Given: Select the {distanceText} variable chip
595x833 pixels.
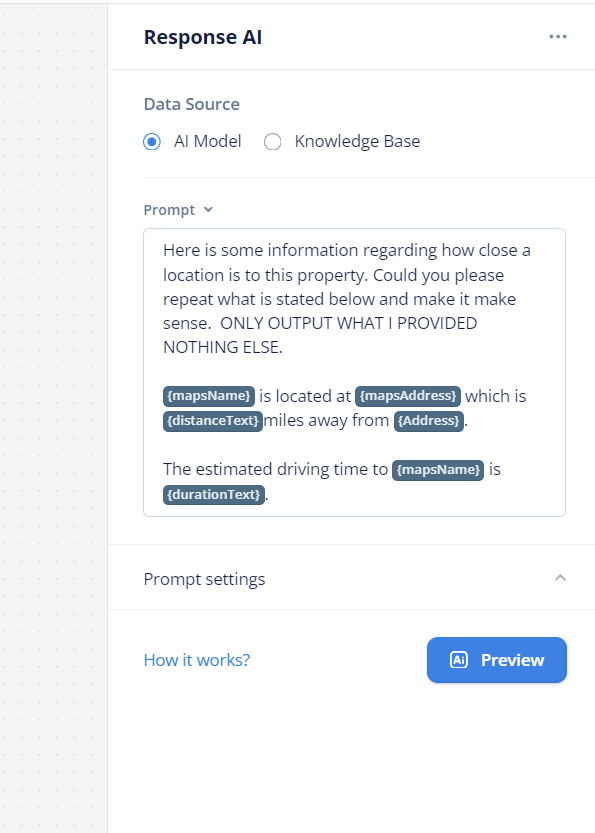Looking at the screenshot, I should (213, 421).
